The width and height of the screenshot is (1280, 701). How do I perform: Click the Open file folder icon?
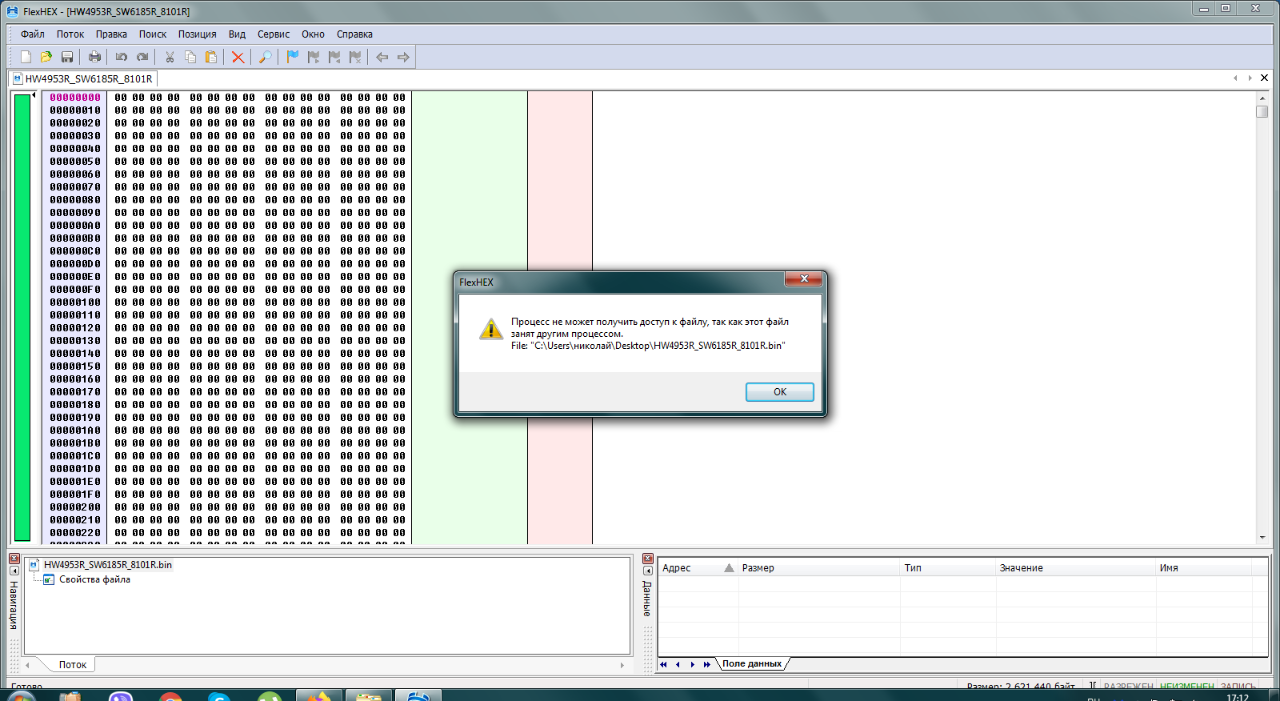46,57
